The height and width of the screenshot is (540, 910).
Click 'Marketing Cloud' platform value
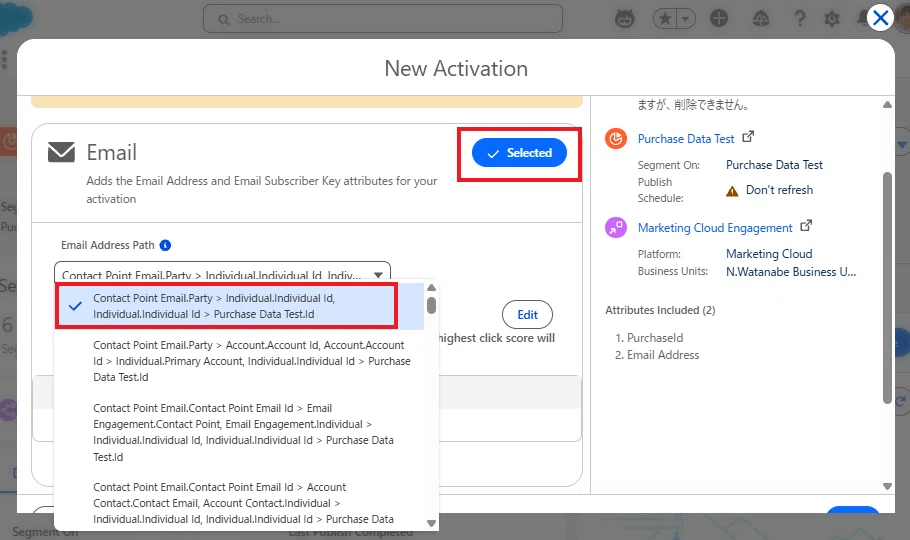tap(769, 254)
